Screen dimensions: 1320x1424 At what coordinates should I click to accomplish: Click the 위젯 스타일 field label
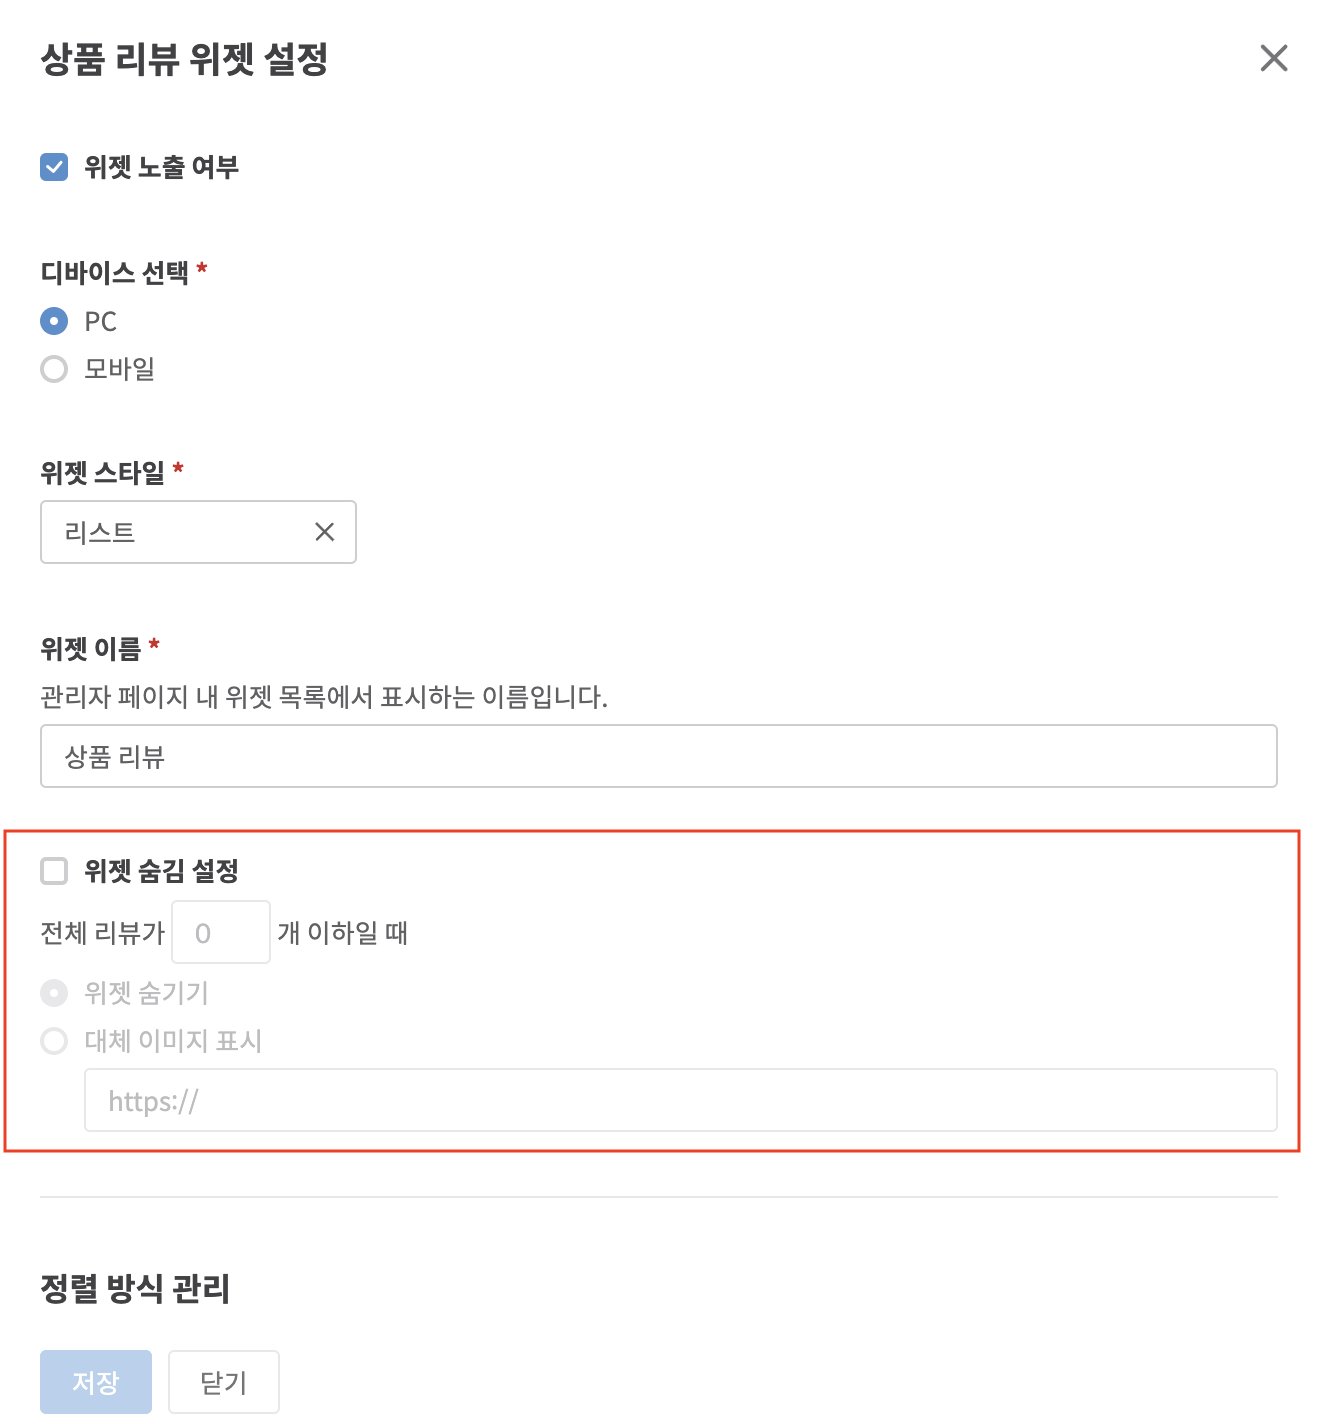pos(102,472)
